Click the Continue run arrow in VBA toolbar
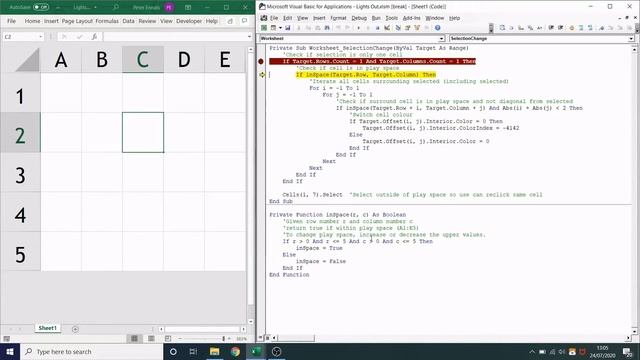640x360 pixels. [358, 28]
